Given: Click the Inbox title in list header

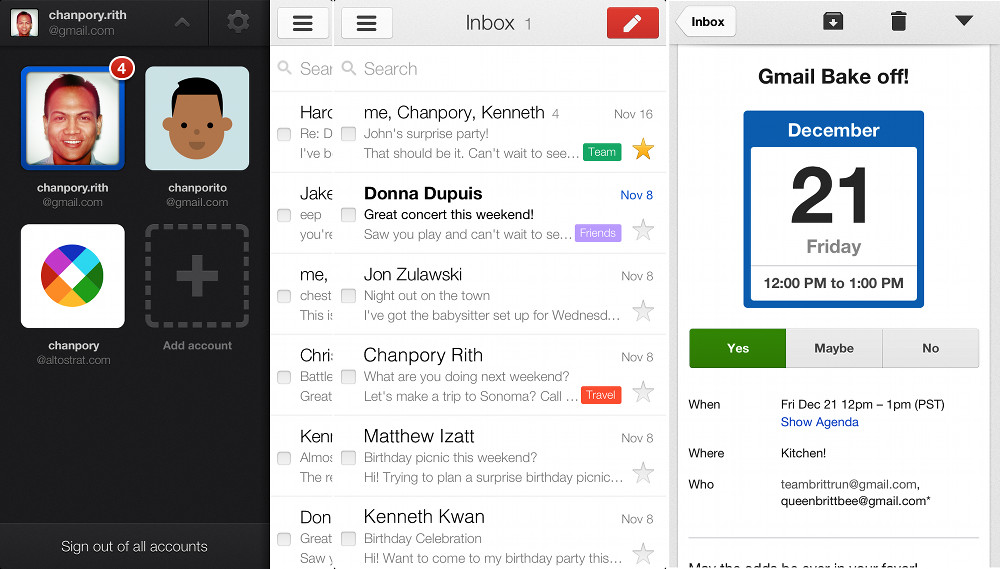Looking at the screenshot, I should click(490, 23).
